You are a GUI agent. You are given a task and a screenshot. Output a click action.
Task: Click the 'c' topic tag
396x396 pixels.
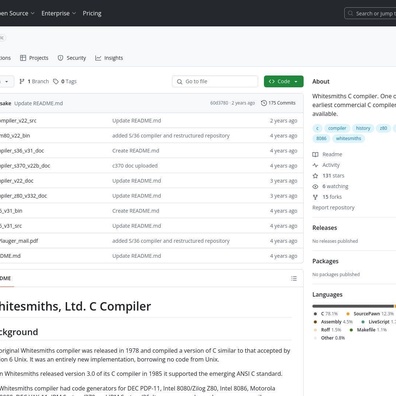(x=317, y=128)
